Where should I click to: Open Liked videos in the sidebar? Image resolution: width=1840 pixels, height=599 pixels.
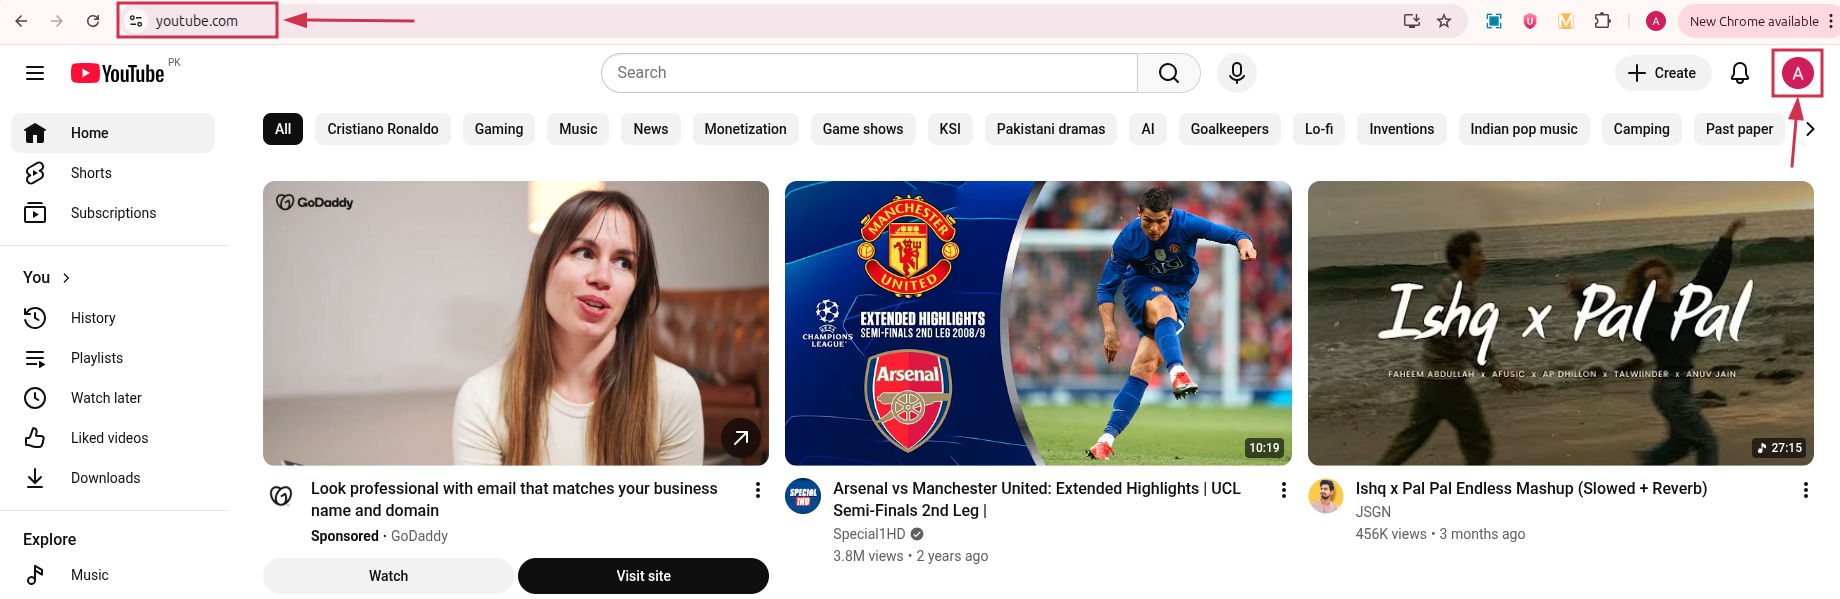click(x=113, y=438)
